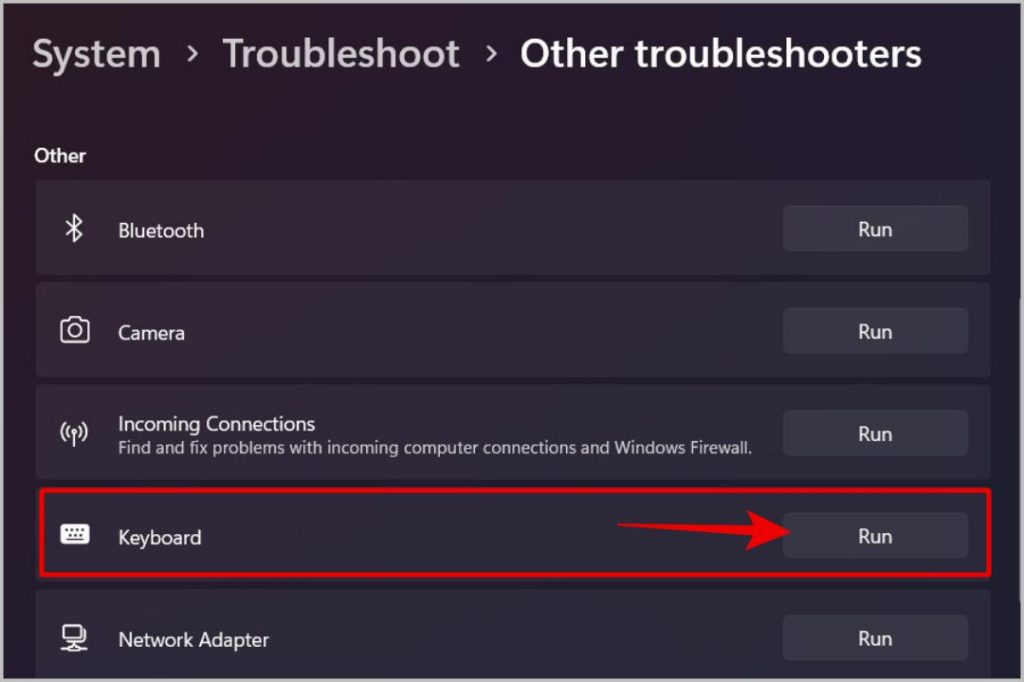
Task: Click the Network Adapter icon
Action: (74, 638)
